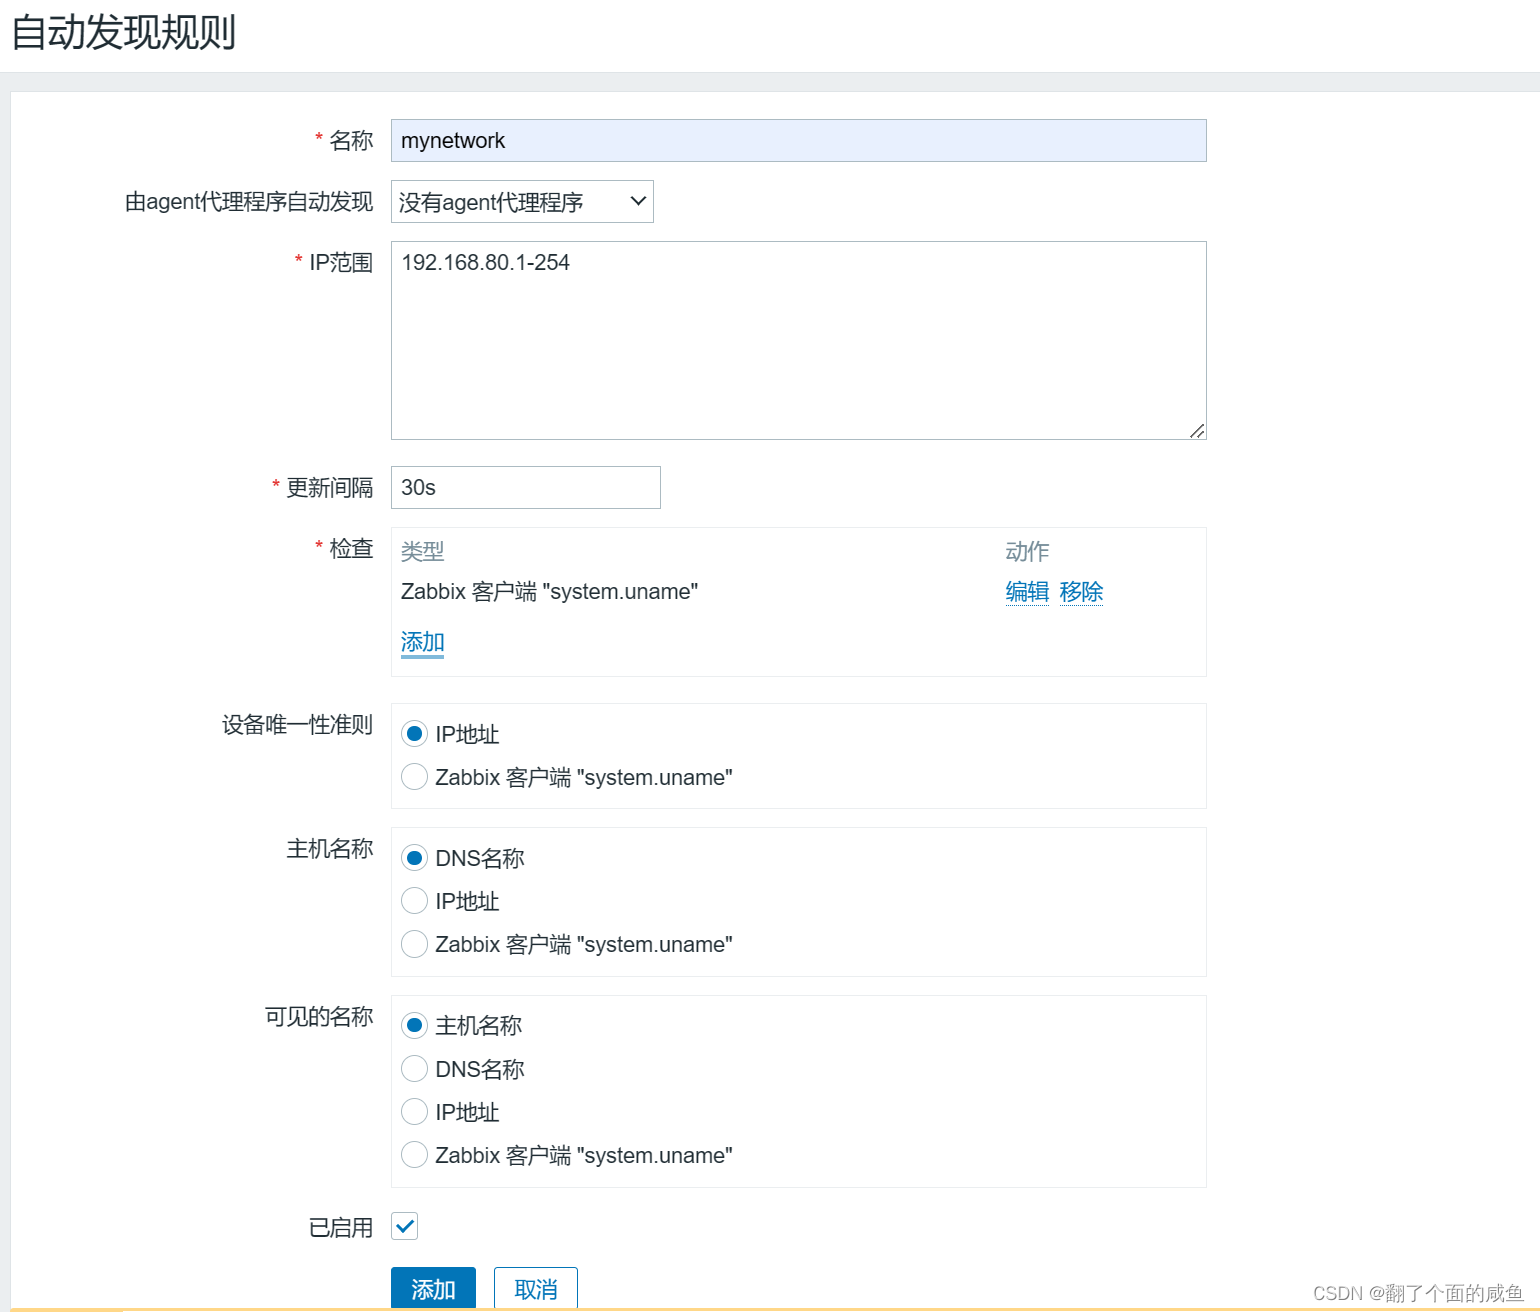Click 编辑 link for the system.uname check
The width and height of the screenshot is (1540, 1312).
click(1027, 592)
